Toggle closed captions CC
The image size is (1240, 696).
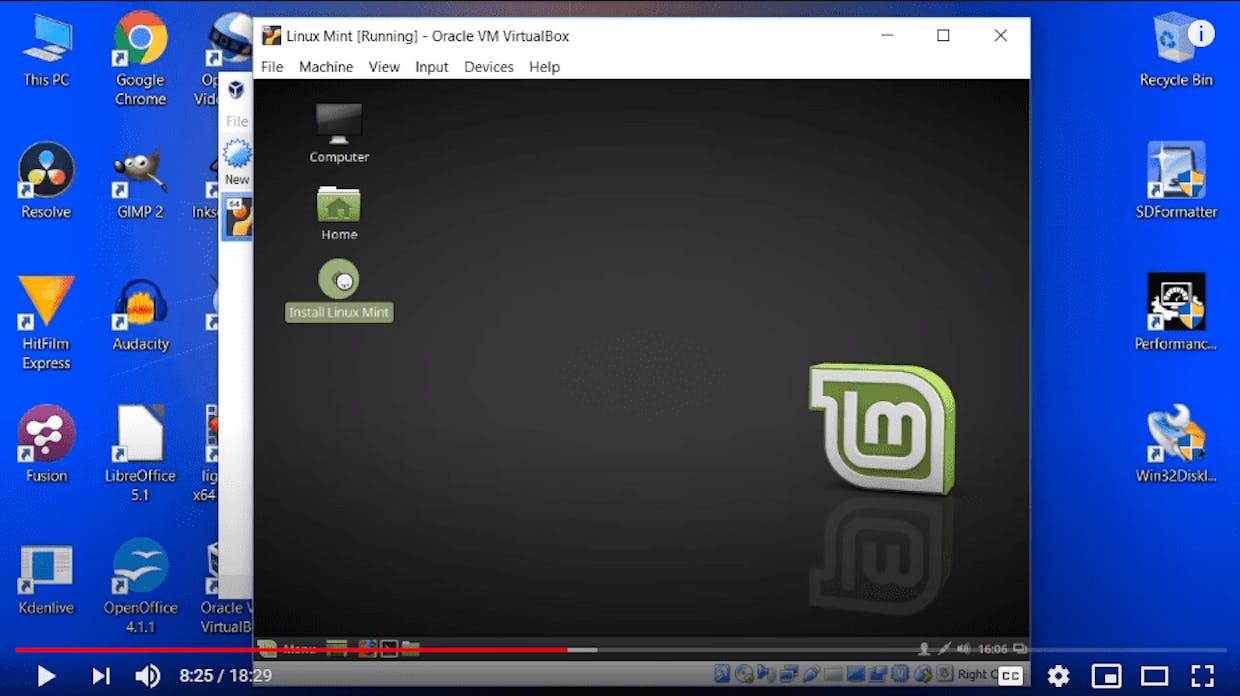(x=1011, y=676)
